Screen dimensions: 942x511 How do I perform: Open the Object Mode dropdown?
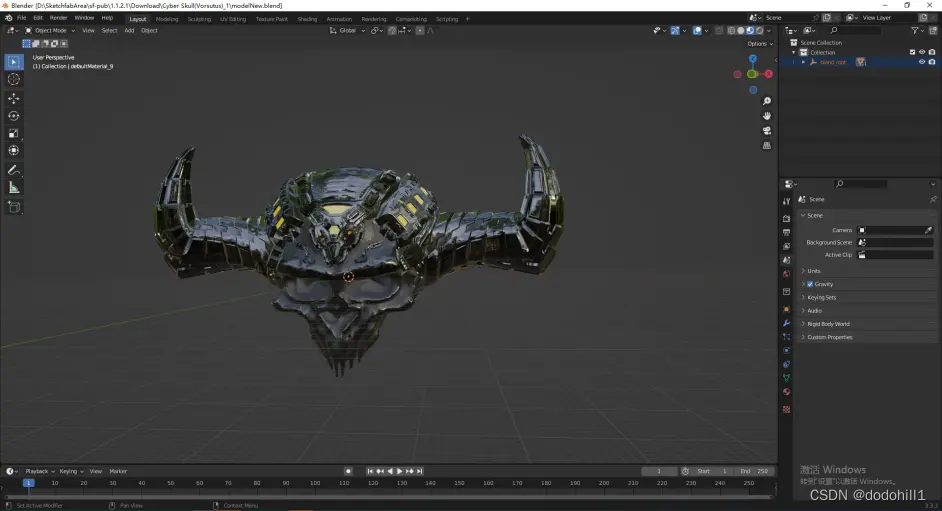(50, 30)
